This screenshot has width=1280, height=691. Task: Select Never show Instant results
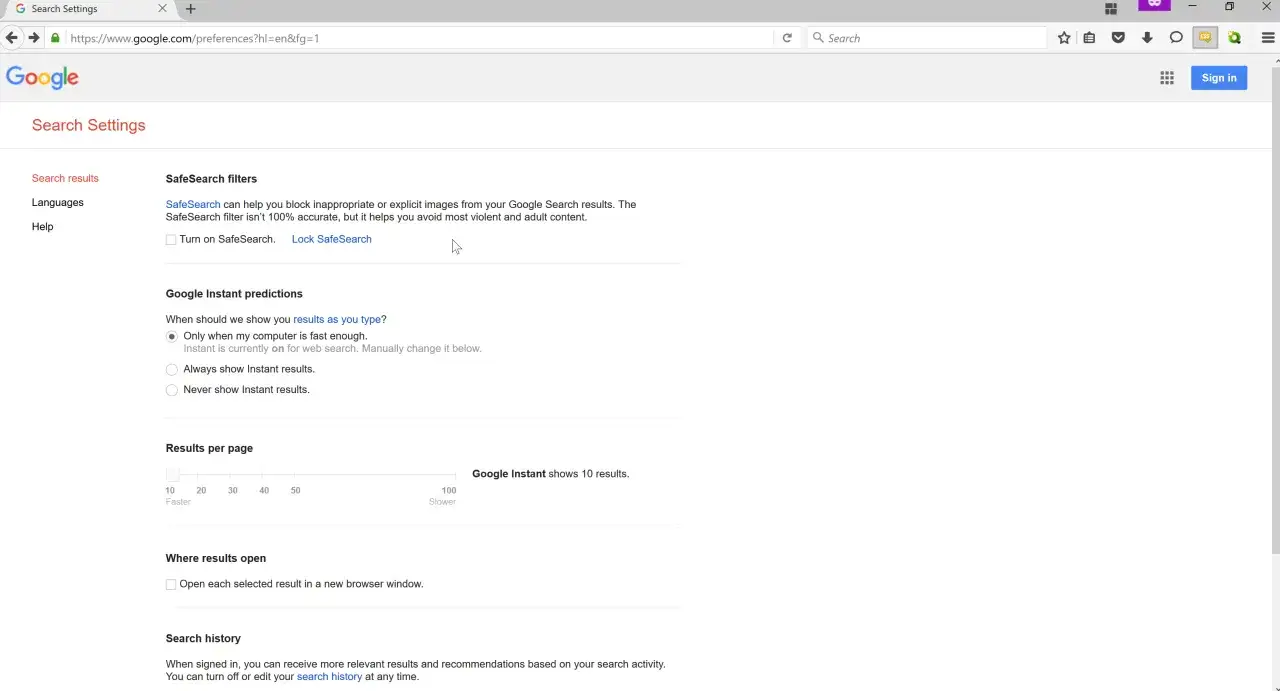click(x=172, y=390)
